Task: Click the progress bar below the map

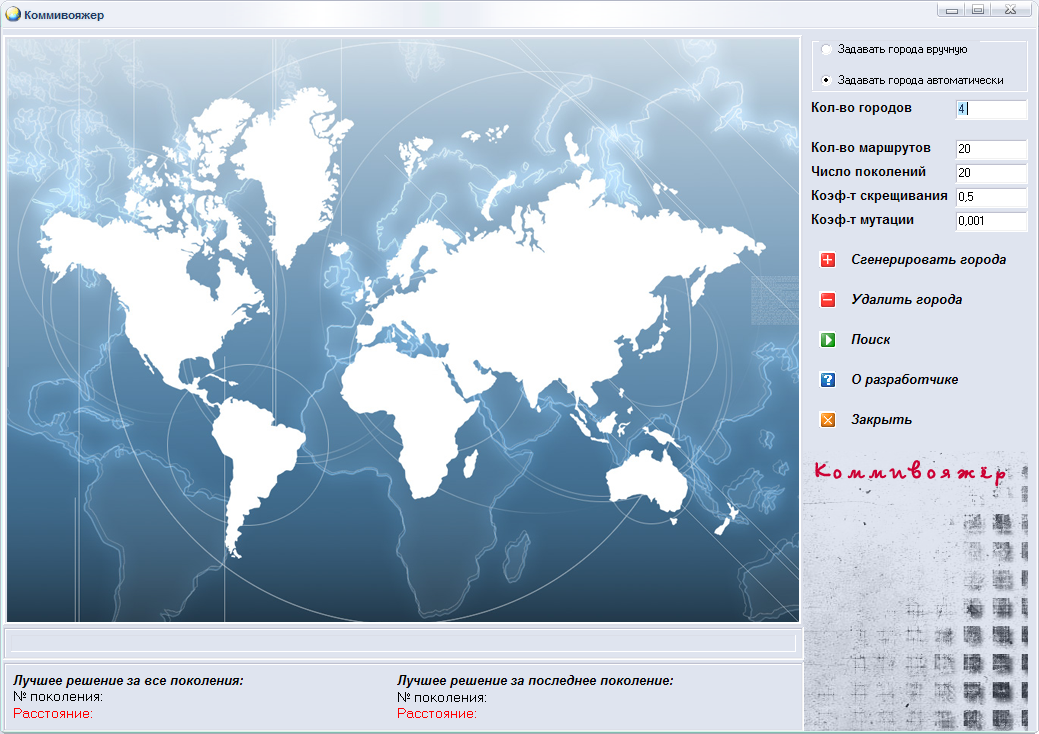Action: (403, 643)
